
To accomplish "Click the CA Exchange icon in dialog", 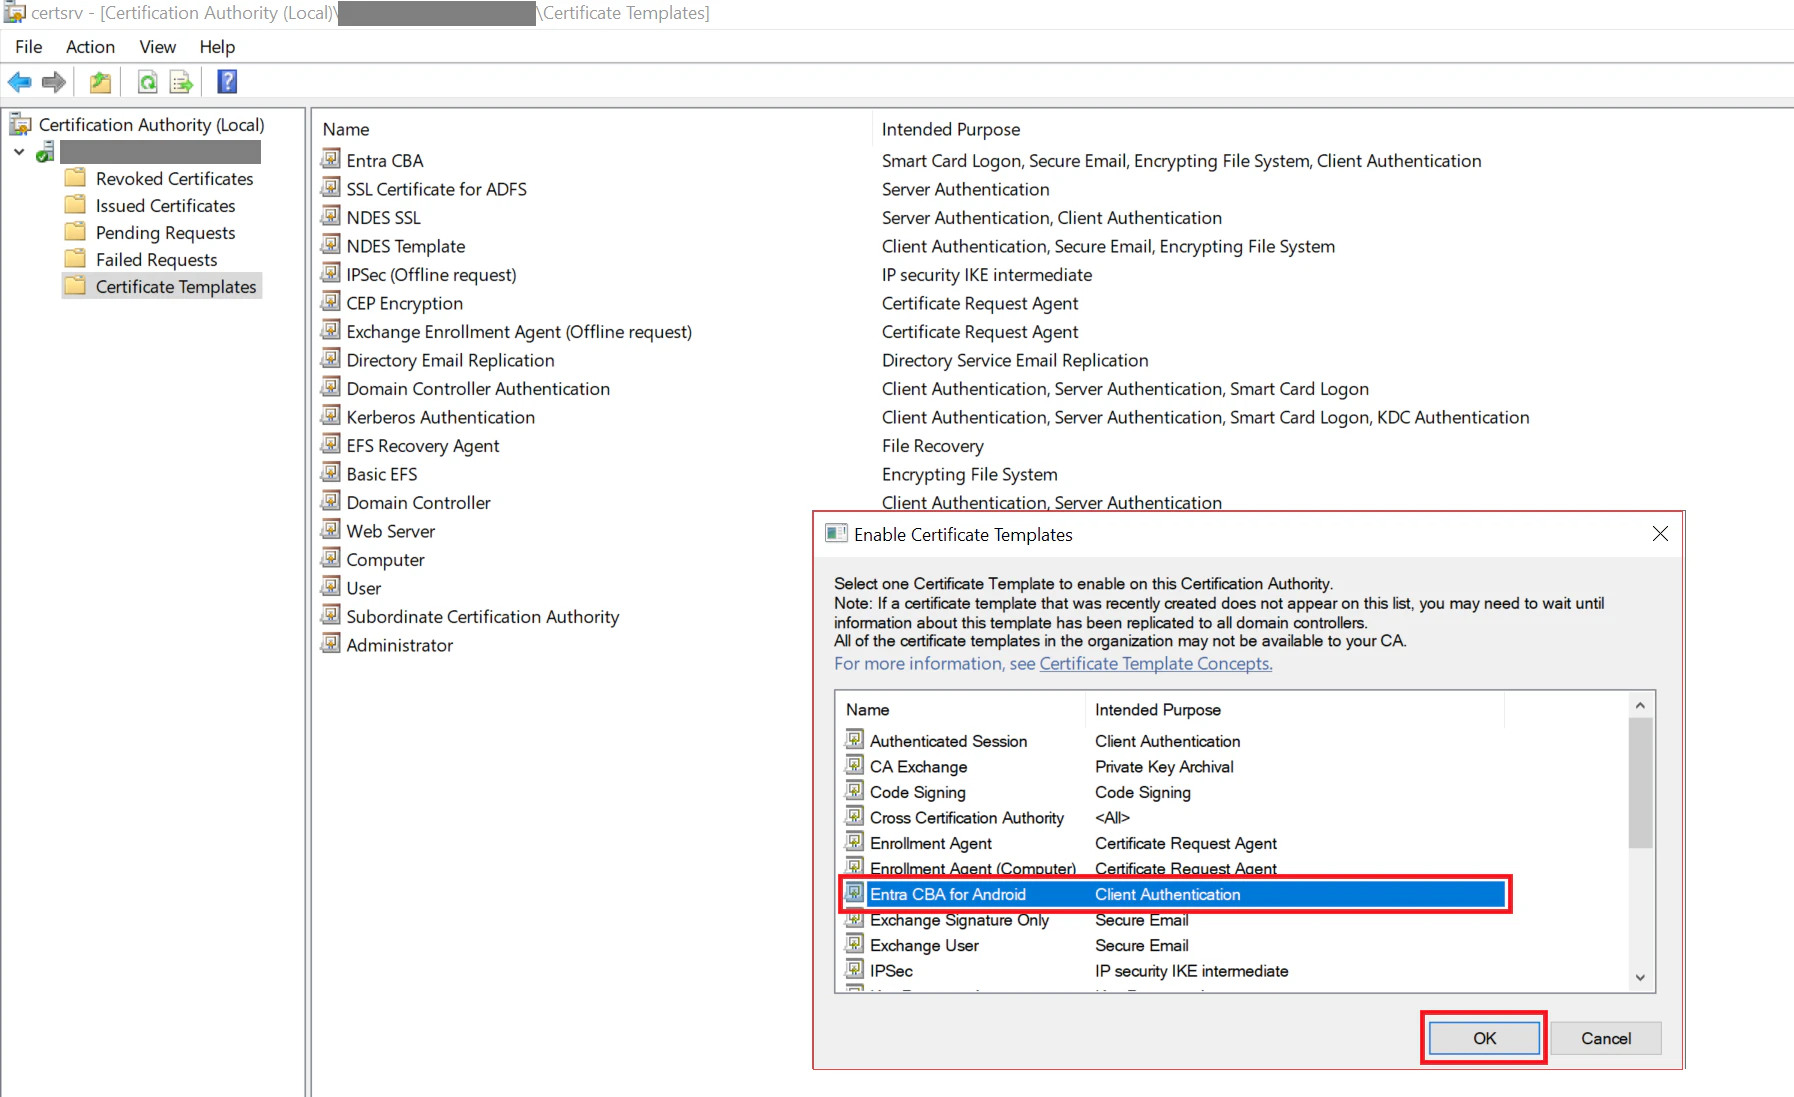I will pos(854,766).
